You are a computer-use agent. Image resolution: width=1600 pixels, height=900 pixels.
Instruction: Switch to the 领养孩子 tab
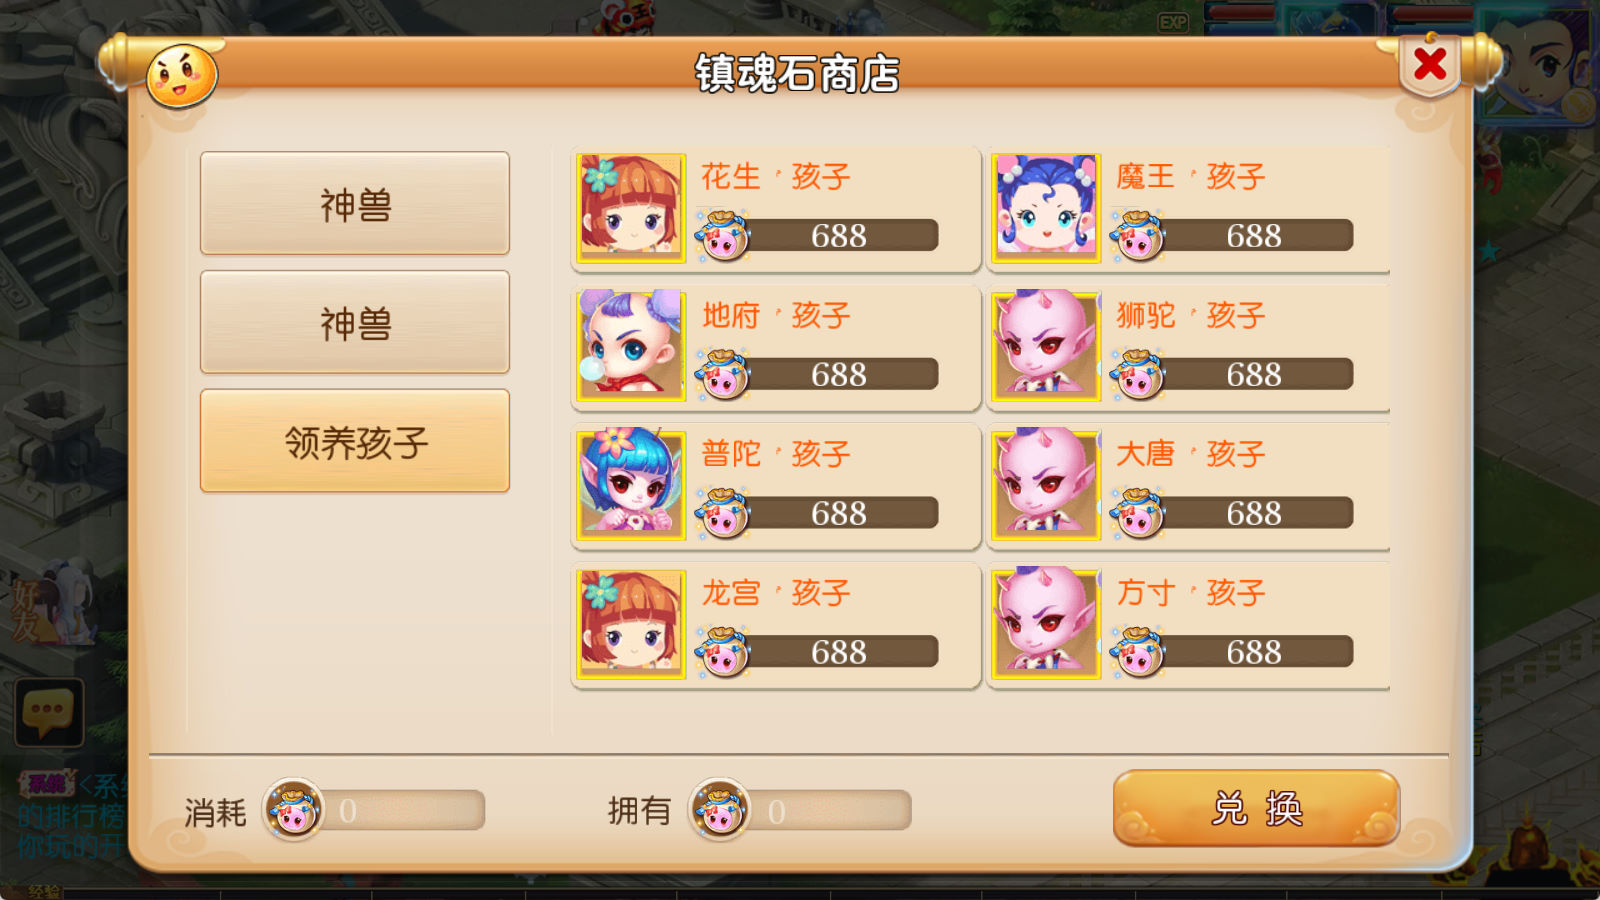355,441
